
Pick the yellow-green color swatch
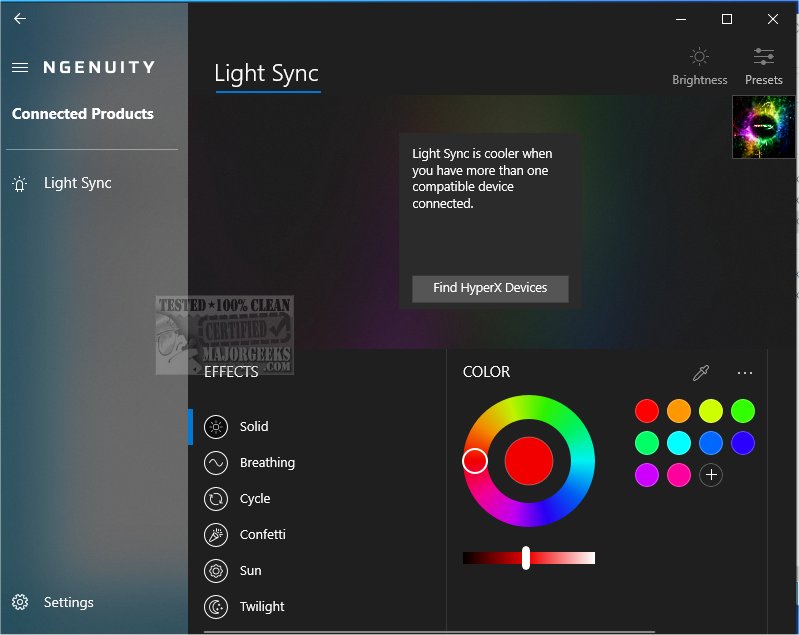point(711,411)
